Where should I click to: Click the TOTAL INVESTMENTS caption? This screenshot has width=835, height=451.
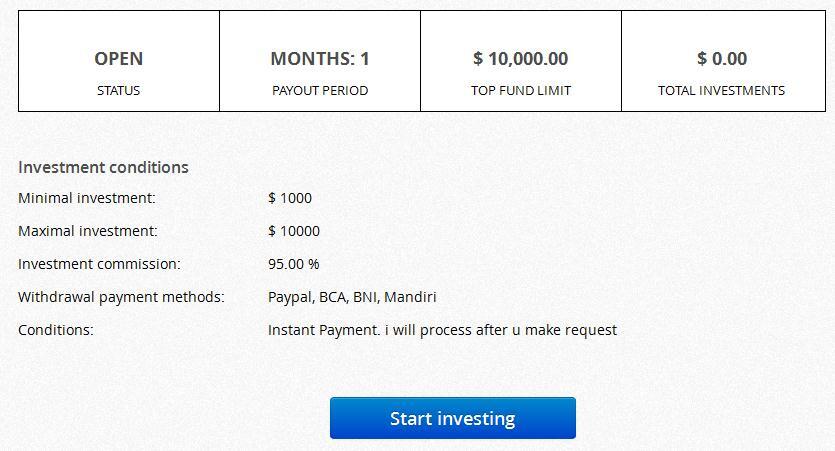coord(721,90)
